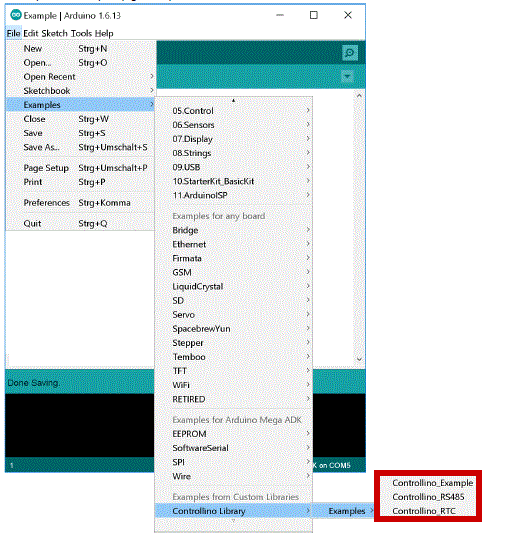Expand the Open Recent submenu
The height and width of the screenshot is (533, 506).
(x=80, y=77)
